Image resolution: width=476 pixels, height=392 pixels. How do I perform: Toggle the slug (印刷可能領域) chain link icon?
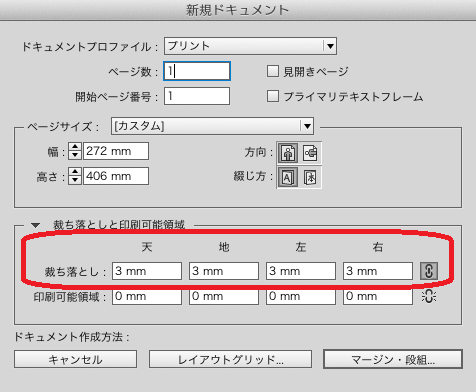(x=429, y=296)
